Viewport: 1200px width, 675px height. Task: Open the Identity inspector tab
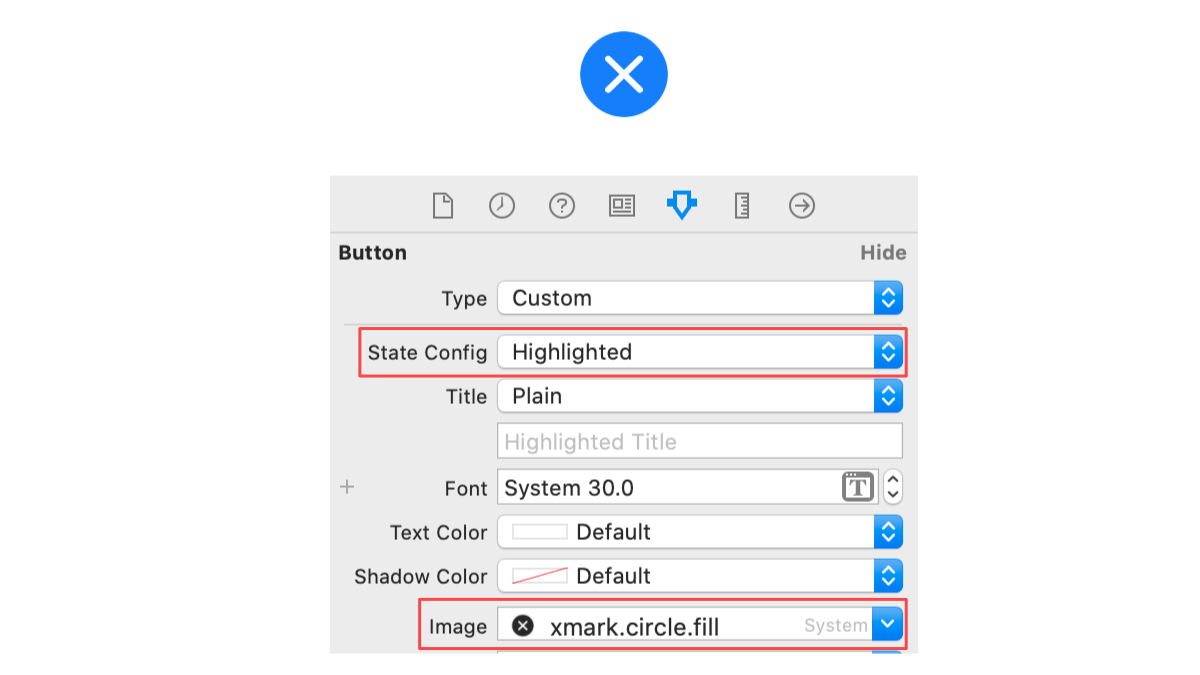[621, 206]
